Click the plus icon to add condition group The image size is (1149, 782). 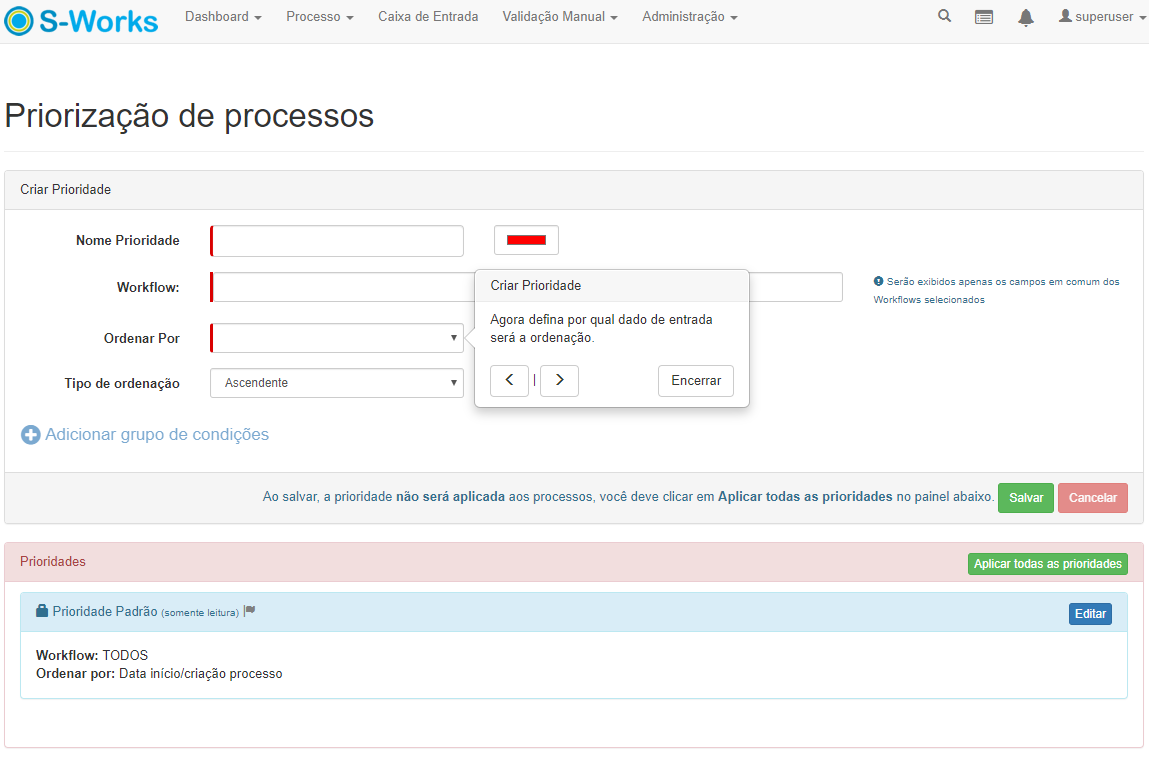(x=31, y=435)
